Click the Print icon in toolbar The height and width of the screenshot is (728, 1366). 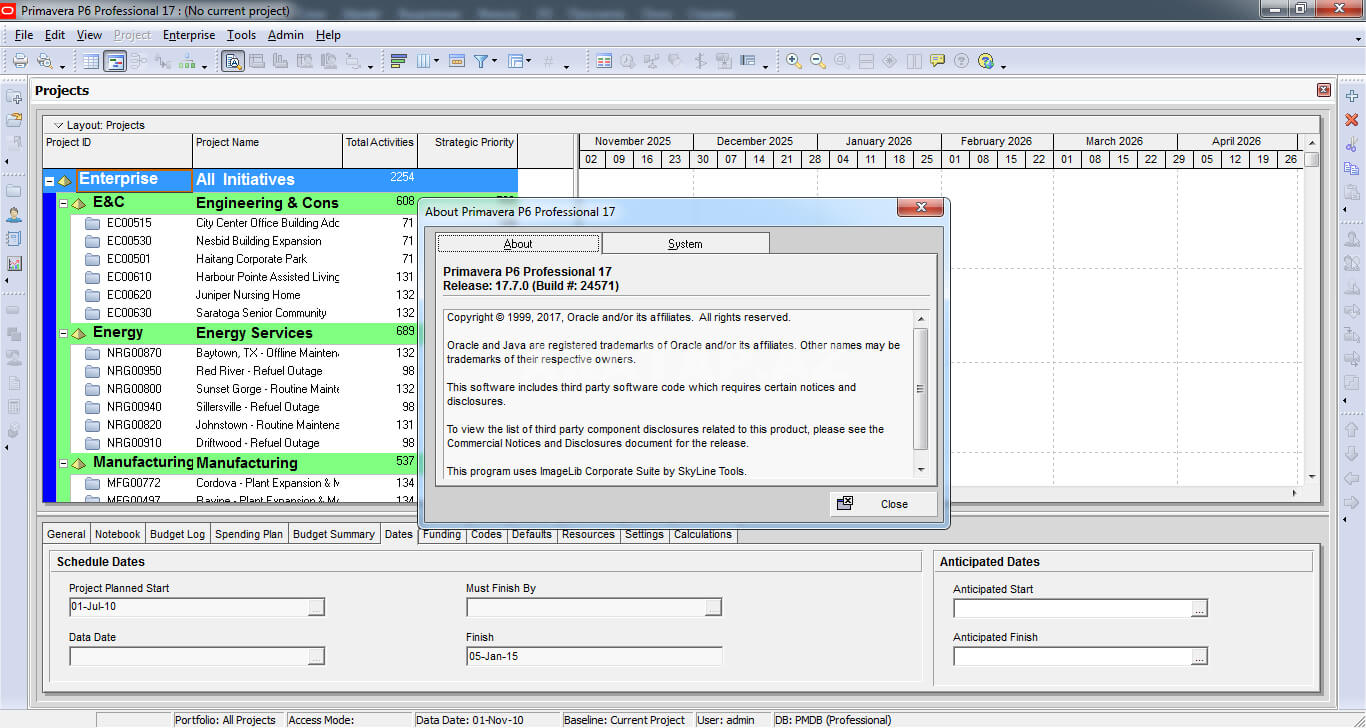click(x=20, y=61)
